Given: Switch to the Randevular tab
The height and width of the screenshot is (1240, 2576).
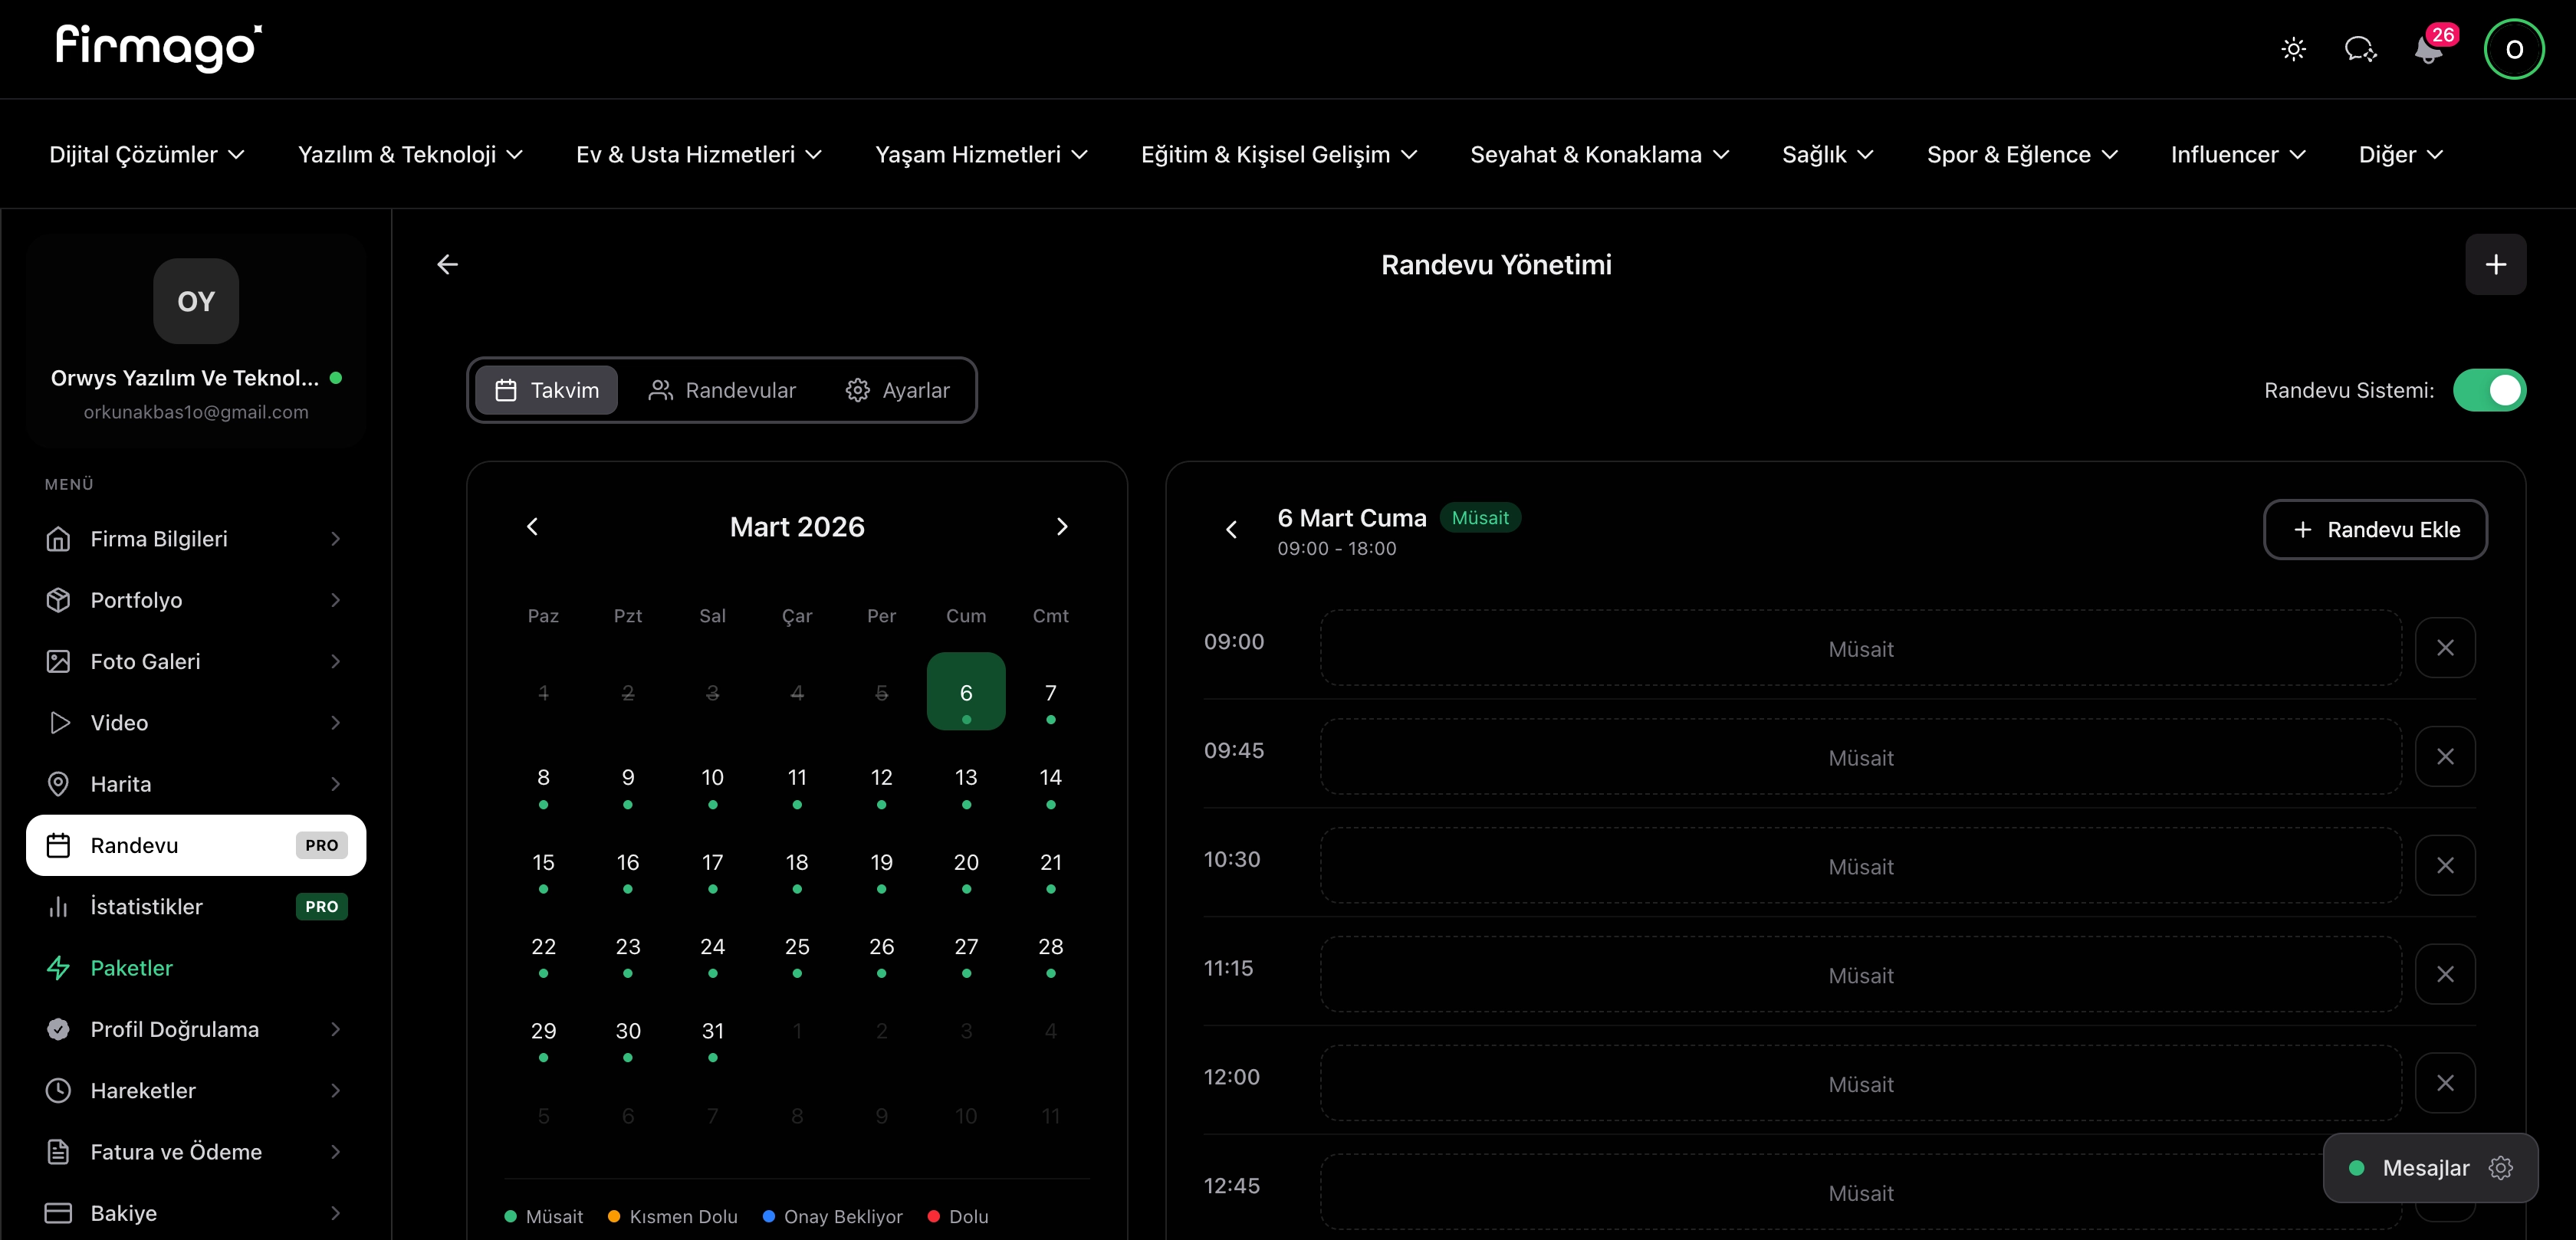Looking at the screenshot, I should click(x=722, y=390).
